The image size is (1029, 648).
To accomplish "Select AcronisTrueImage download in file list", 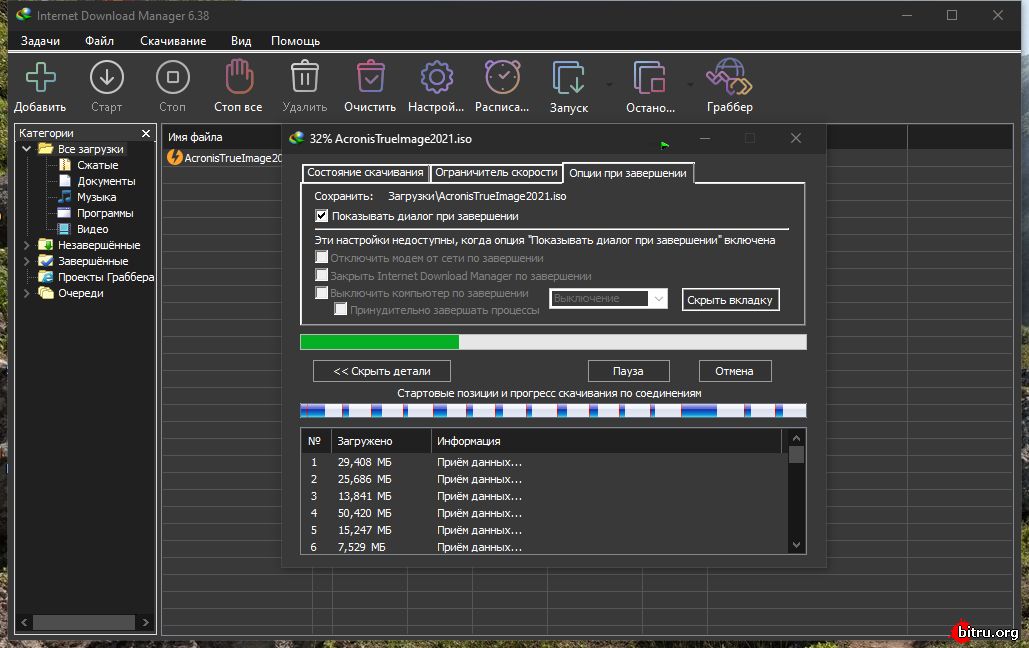I will [224, 158].
